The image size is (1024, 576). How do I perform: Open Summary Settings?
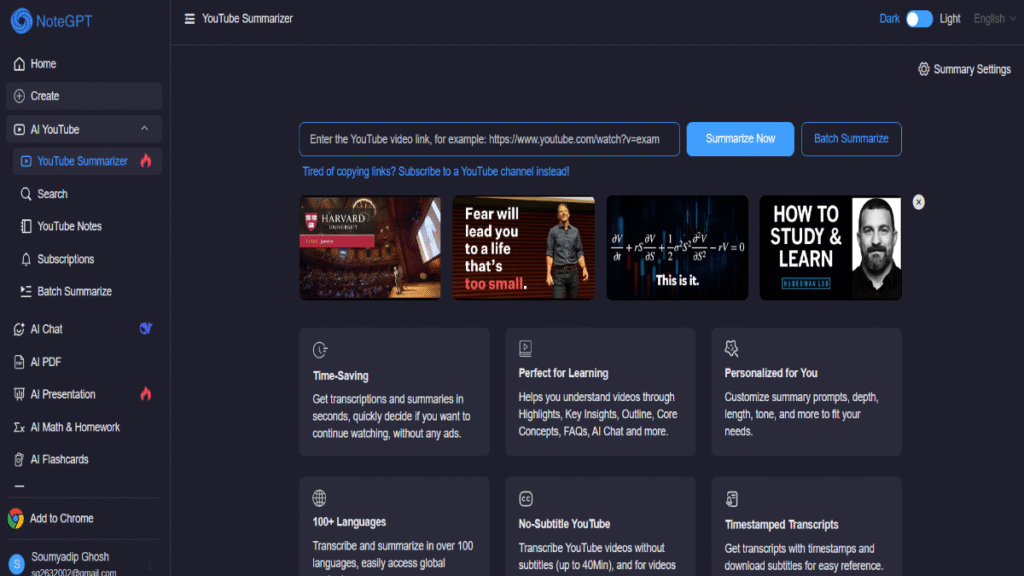tap(964, 69)
